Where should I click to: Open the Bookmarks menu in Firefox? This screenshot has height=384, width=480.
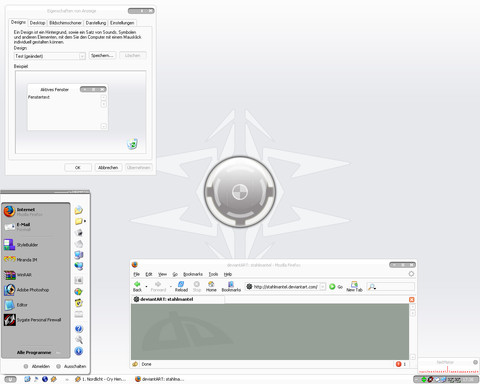point(193,274)
